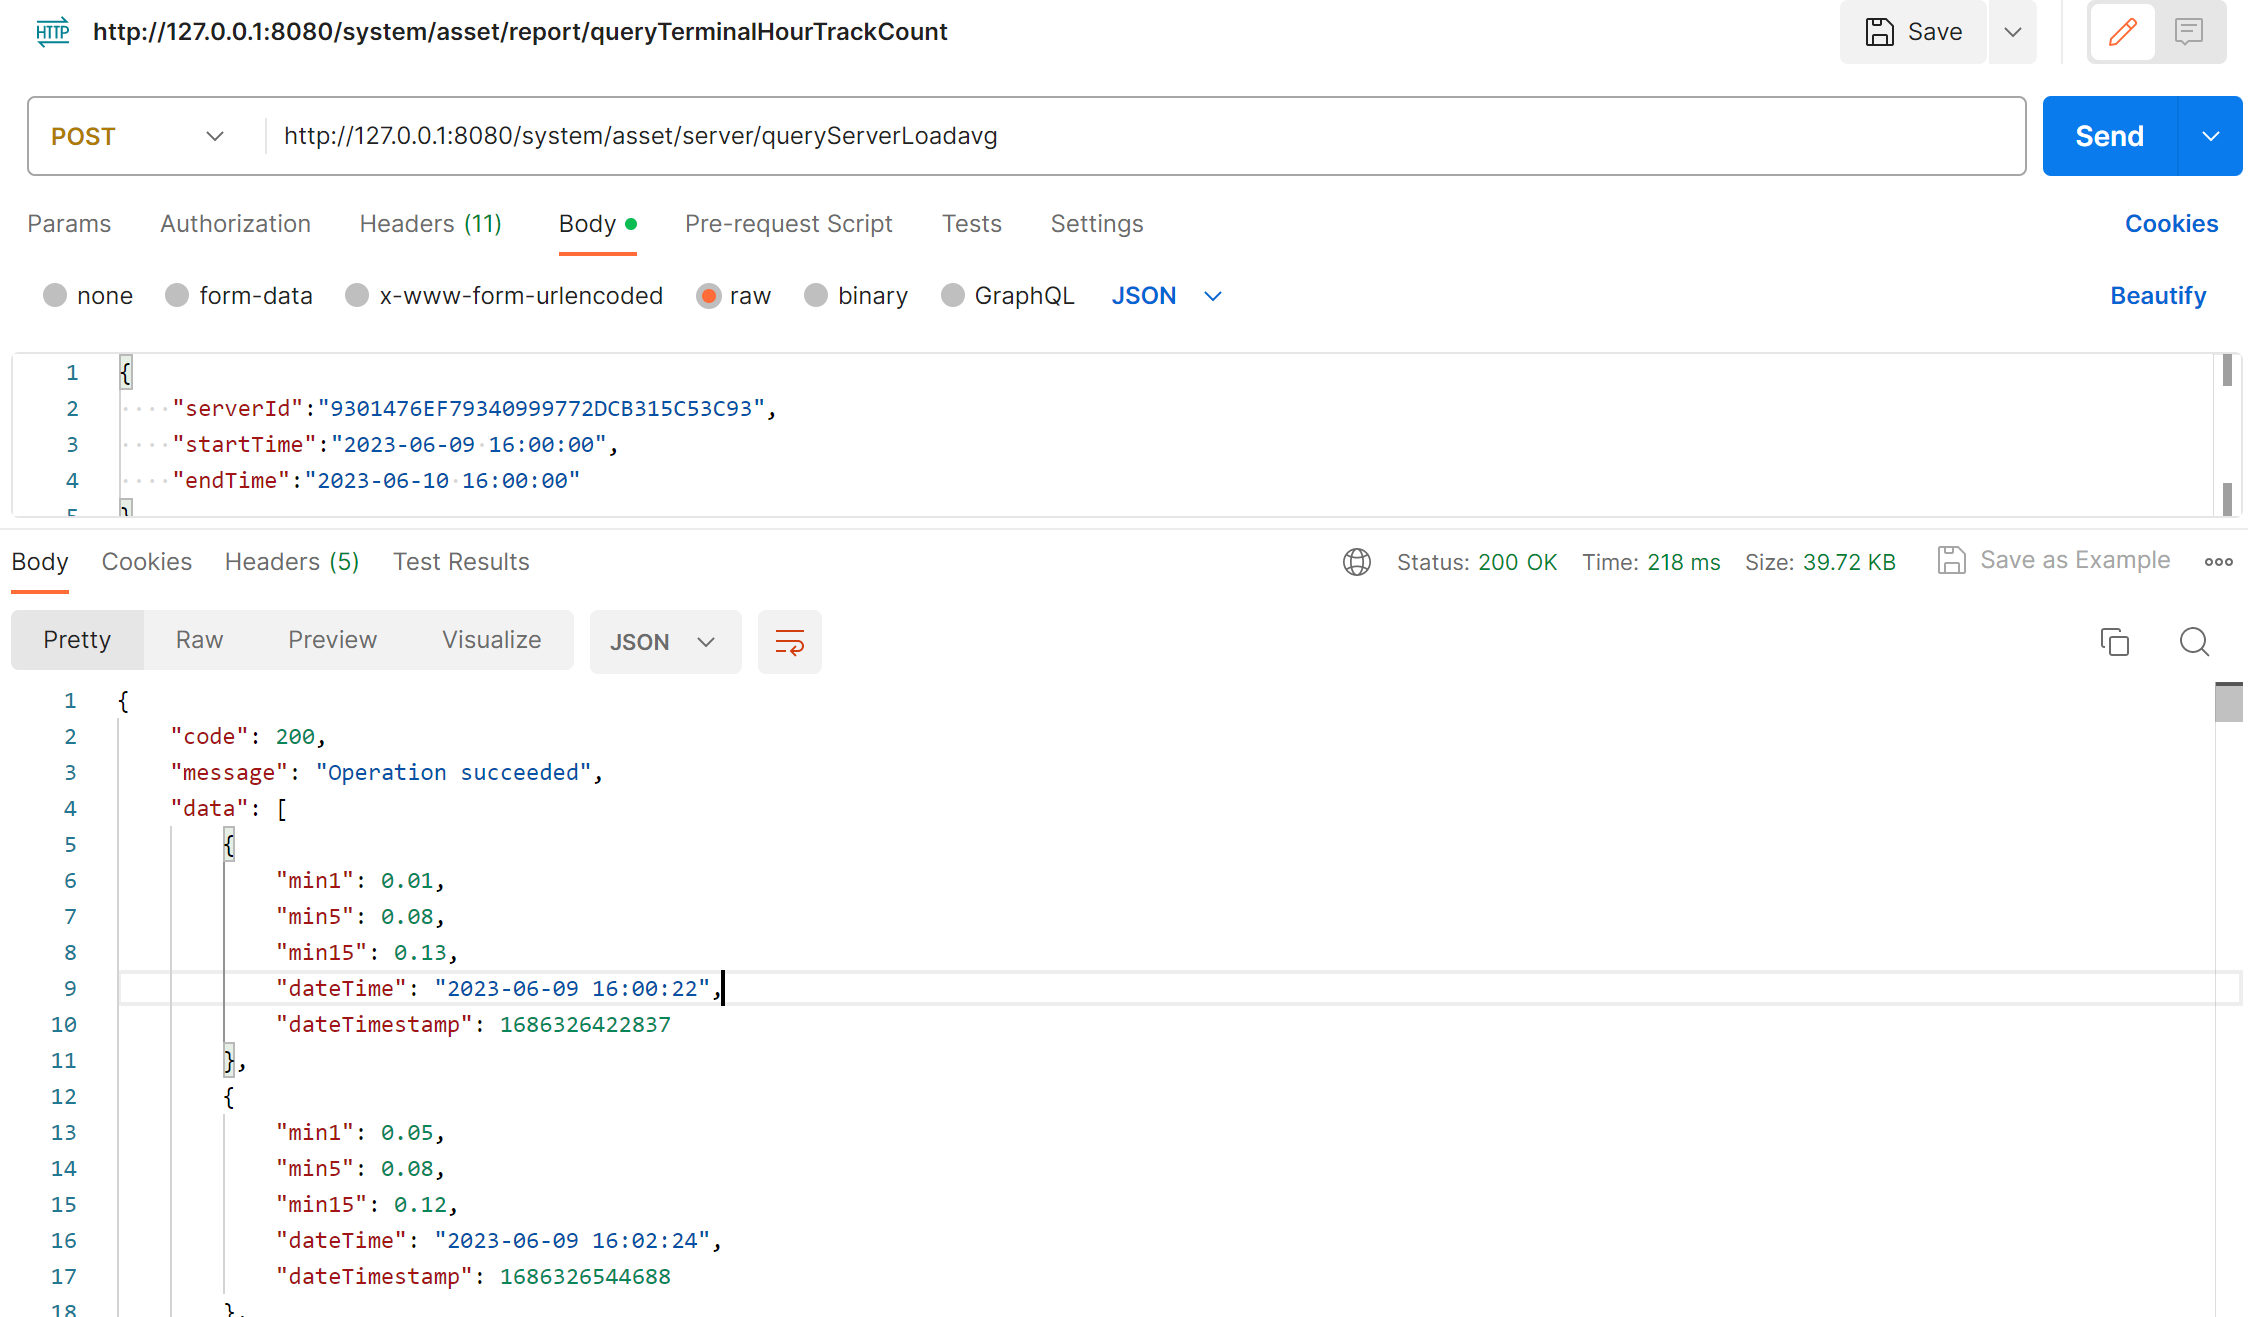Search response with magnifier icon

[2194, 642]
